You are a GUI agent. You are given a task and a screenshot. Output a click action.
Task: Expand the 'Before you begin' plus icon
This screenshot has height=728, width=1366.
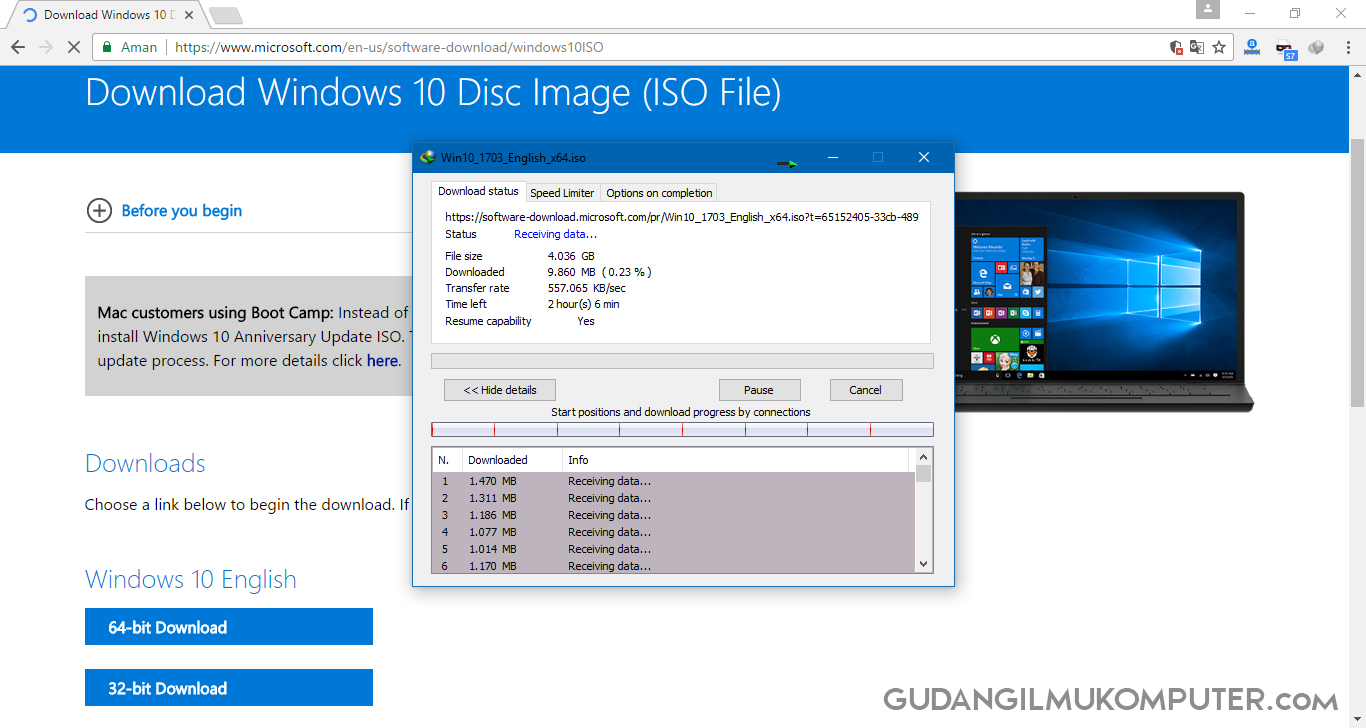click(99, 210)
